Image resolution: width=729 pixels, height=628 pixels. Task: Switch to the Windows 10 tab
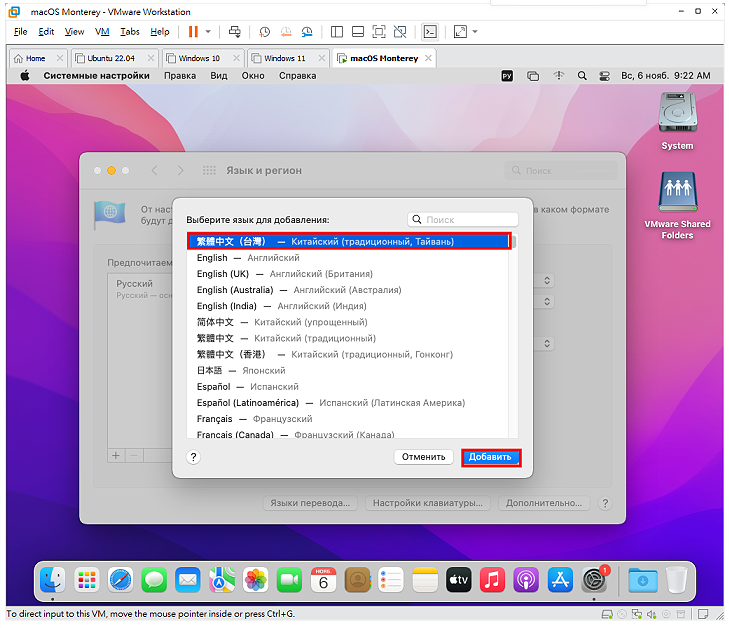[x=199, y=58]
